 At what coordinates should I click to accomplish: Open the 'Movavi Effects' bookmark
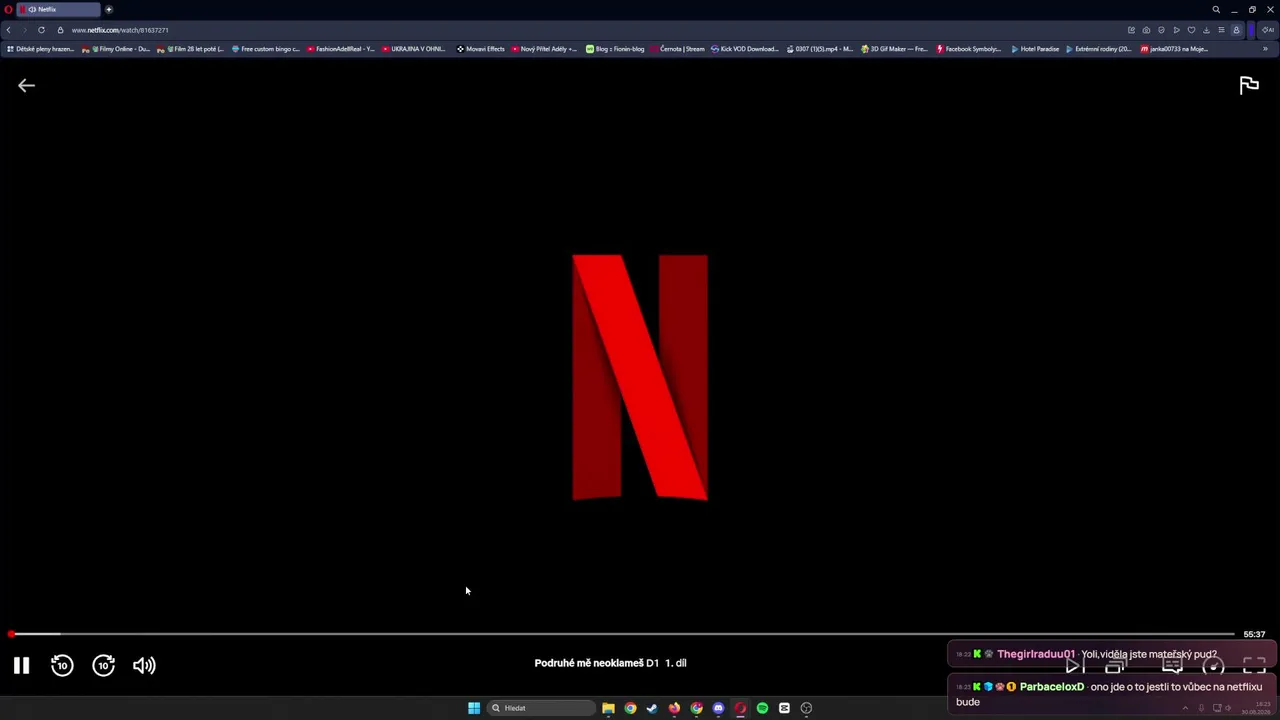pyautogui.click(x=481, y=49)
